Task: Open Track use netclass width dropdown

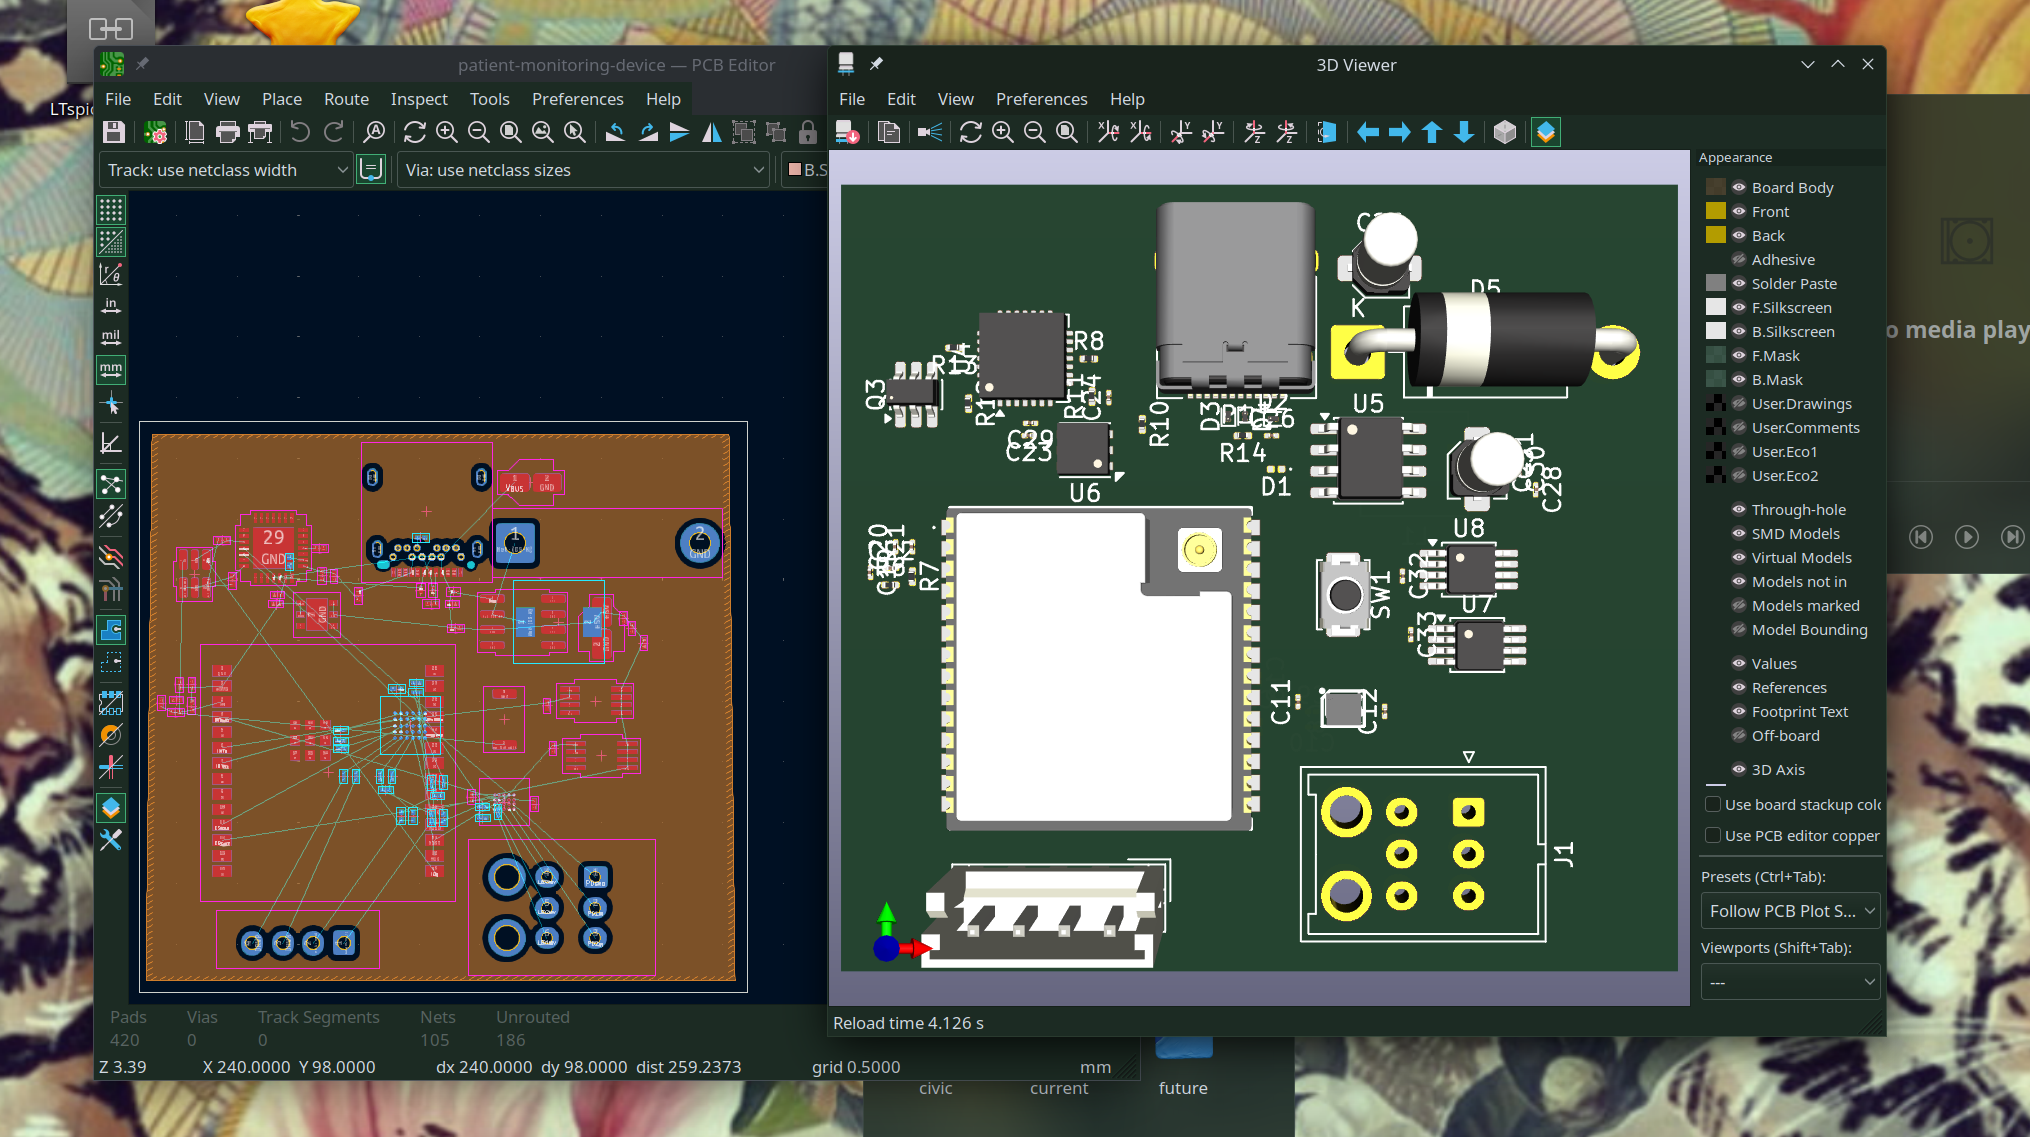Action: [x=226, y=170]
